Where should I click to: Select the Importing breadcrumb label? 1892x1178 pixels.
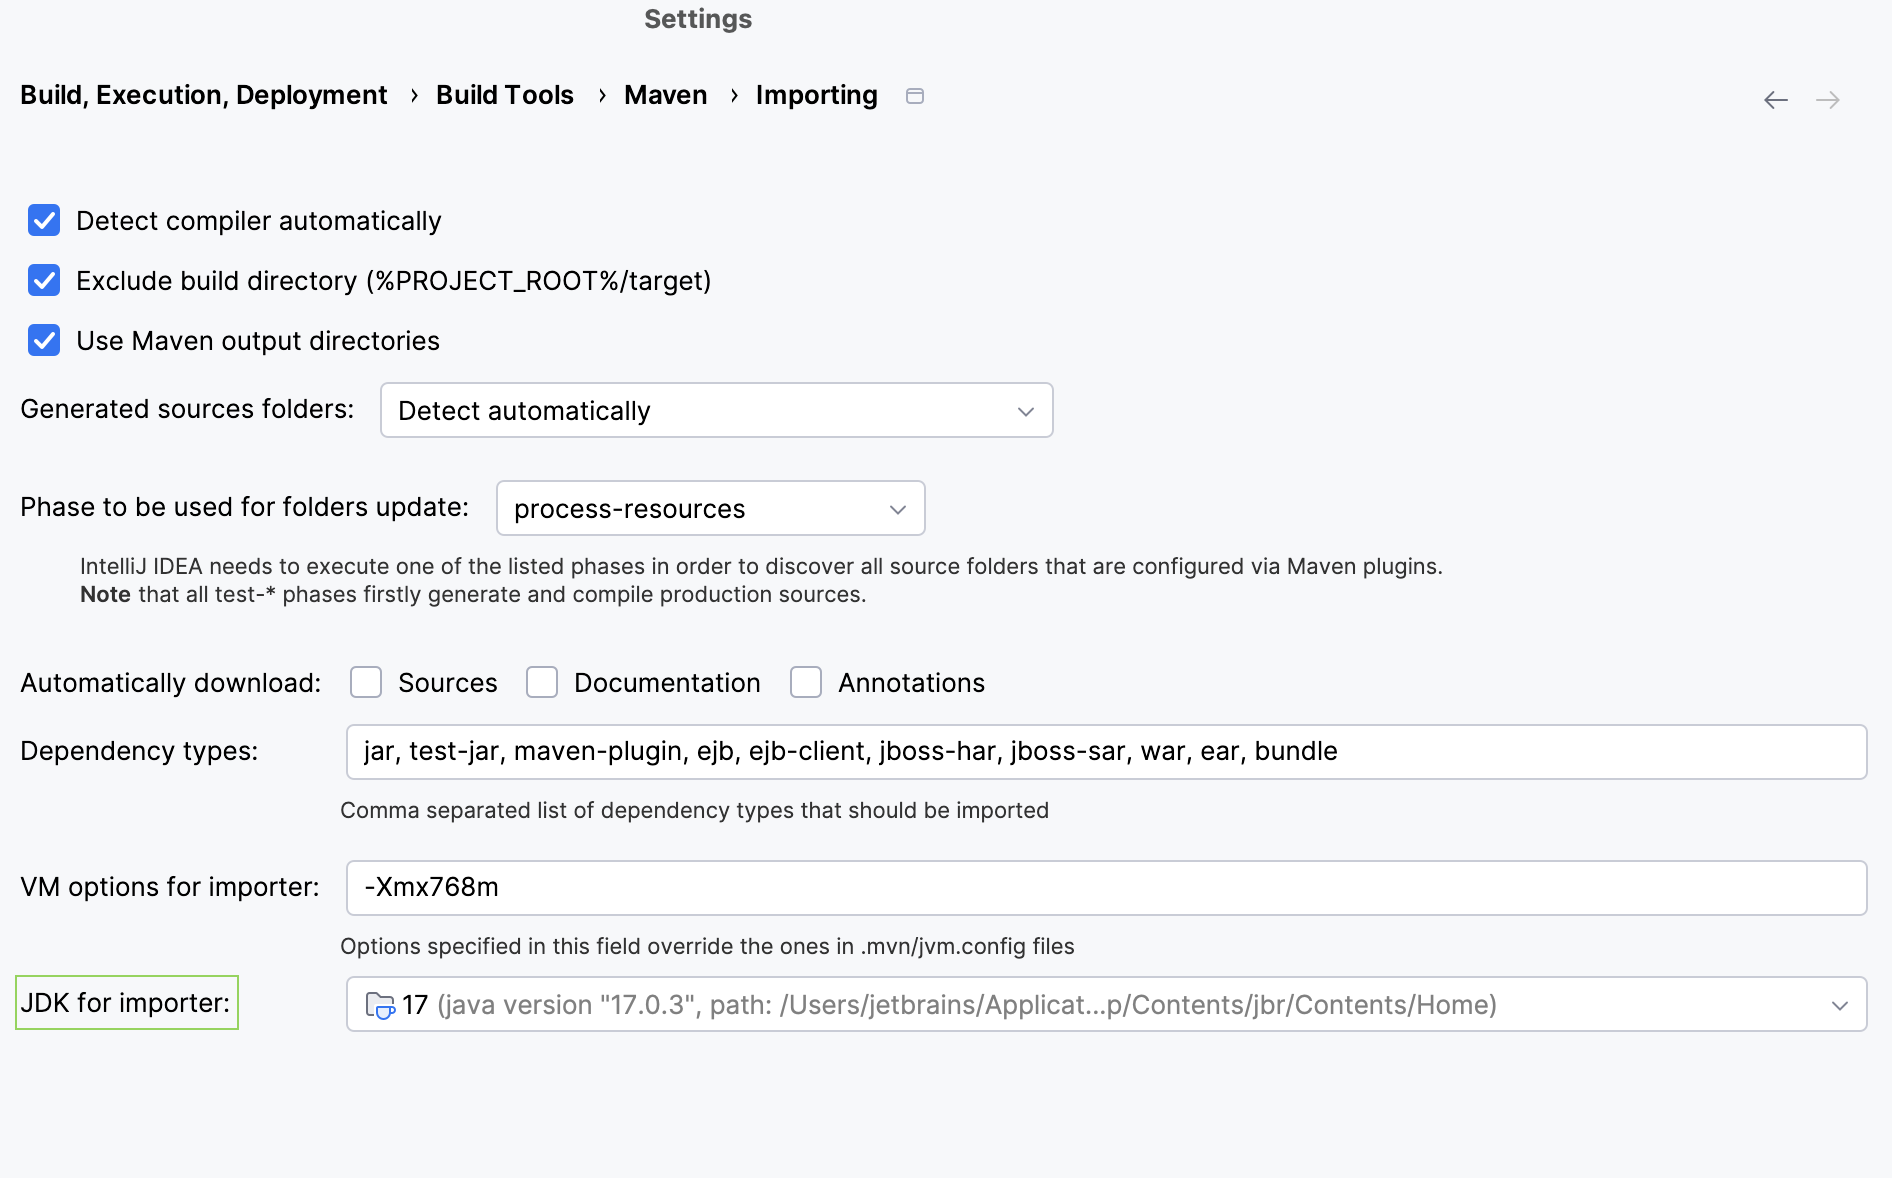click(816, 94)
